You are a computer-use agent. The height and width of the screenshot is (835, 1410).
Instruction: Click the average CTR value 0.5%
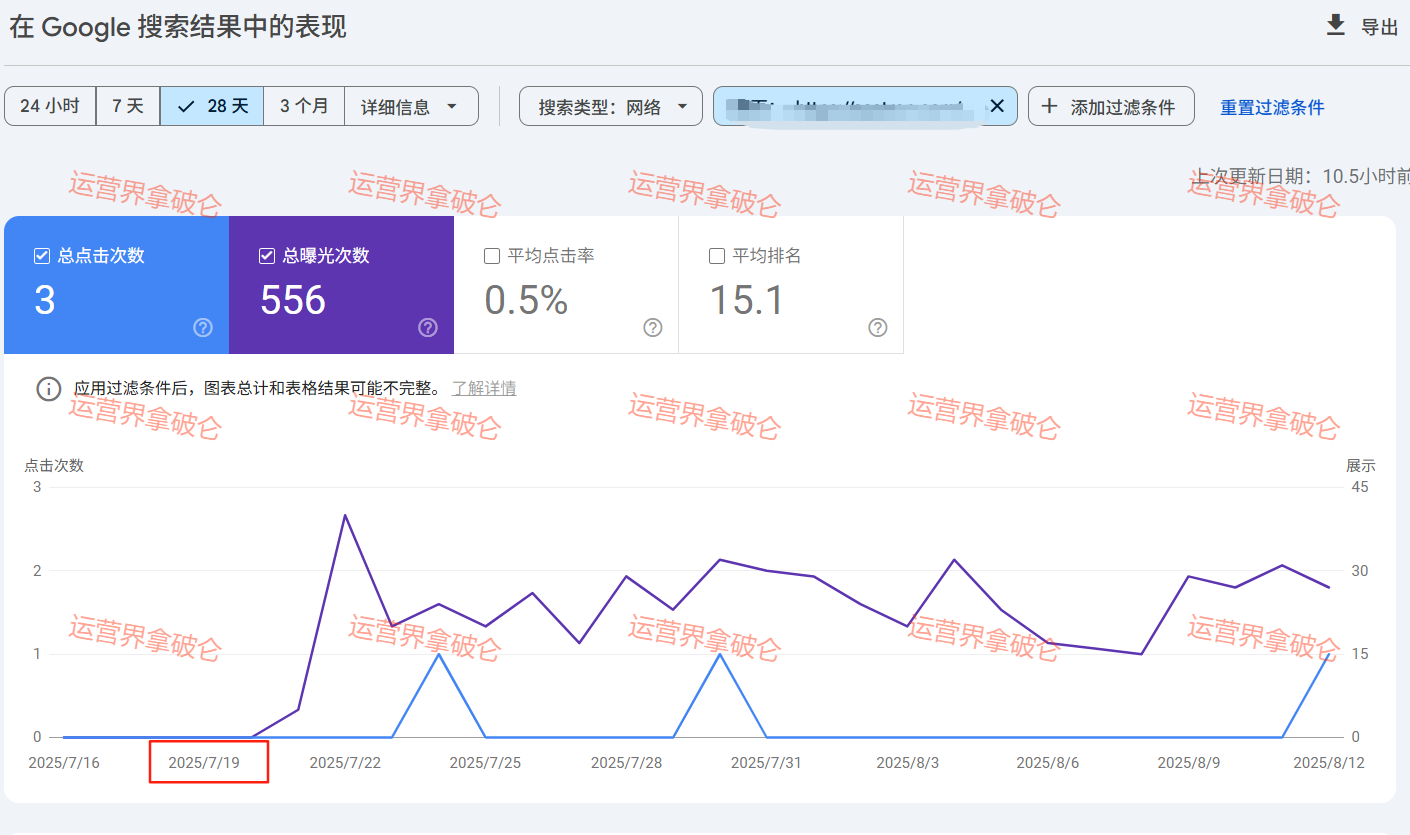click(527, 300)
